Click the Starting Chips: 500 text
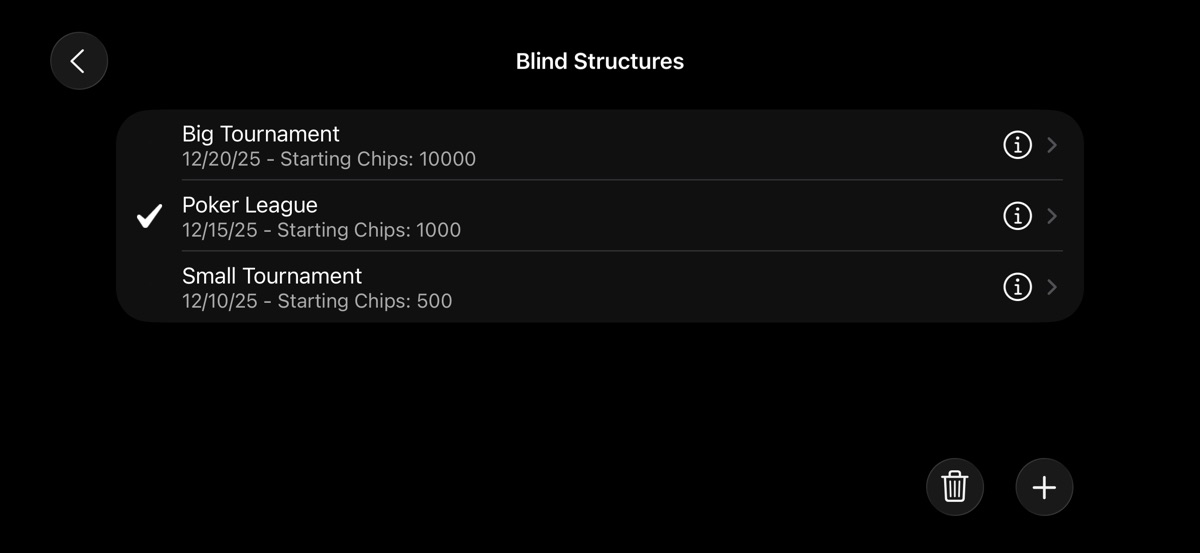Image resolution: width=1200 pixels, height=553 pixels. 365,301
